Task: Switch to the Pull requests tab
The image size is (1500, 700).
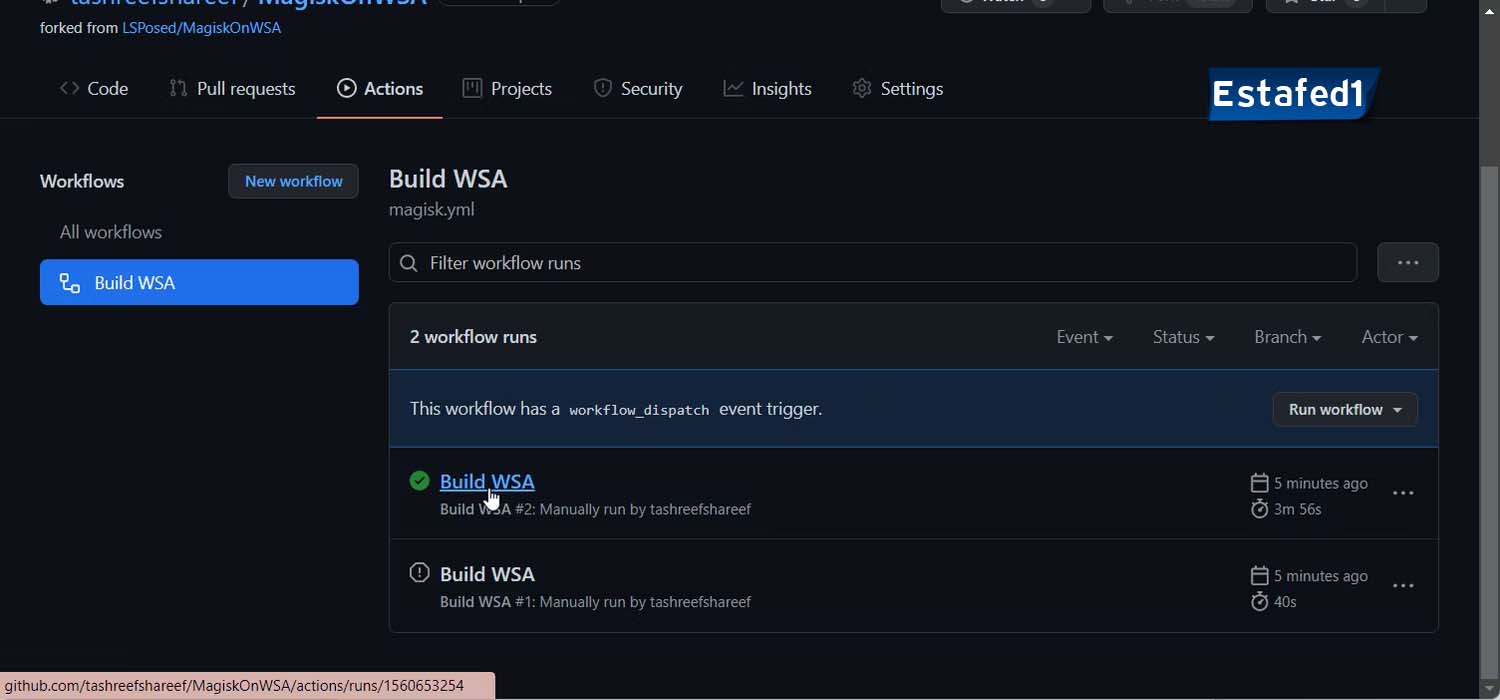Action: tap(233, 89)
